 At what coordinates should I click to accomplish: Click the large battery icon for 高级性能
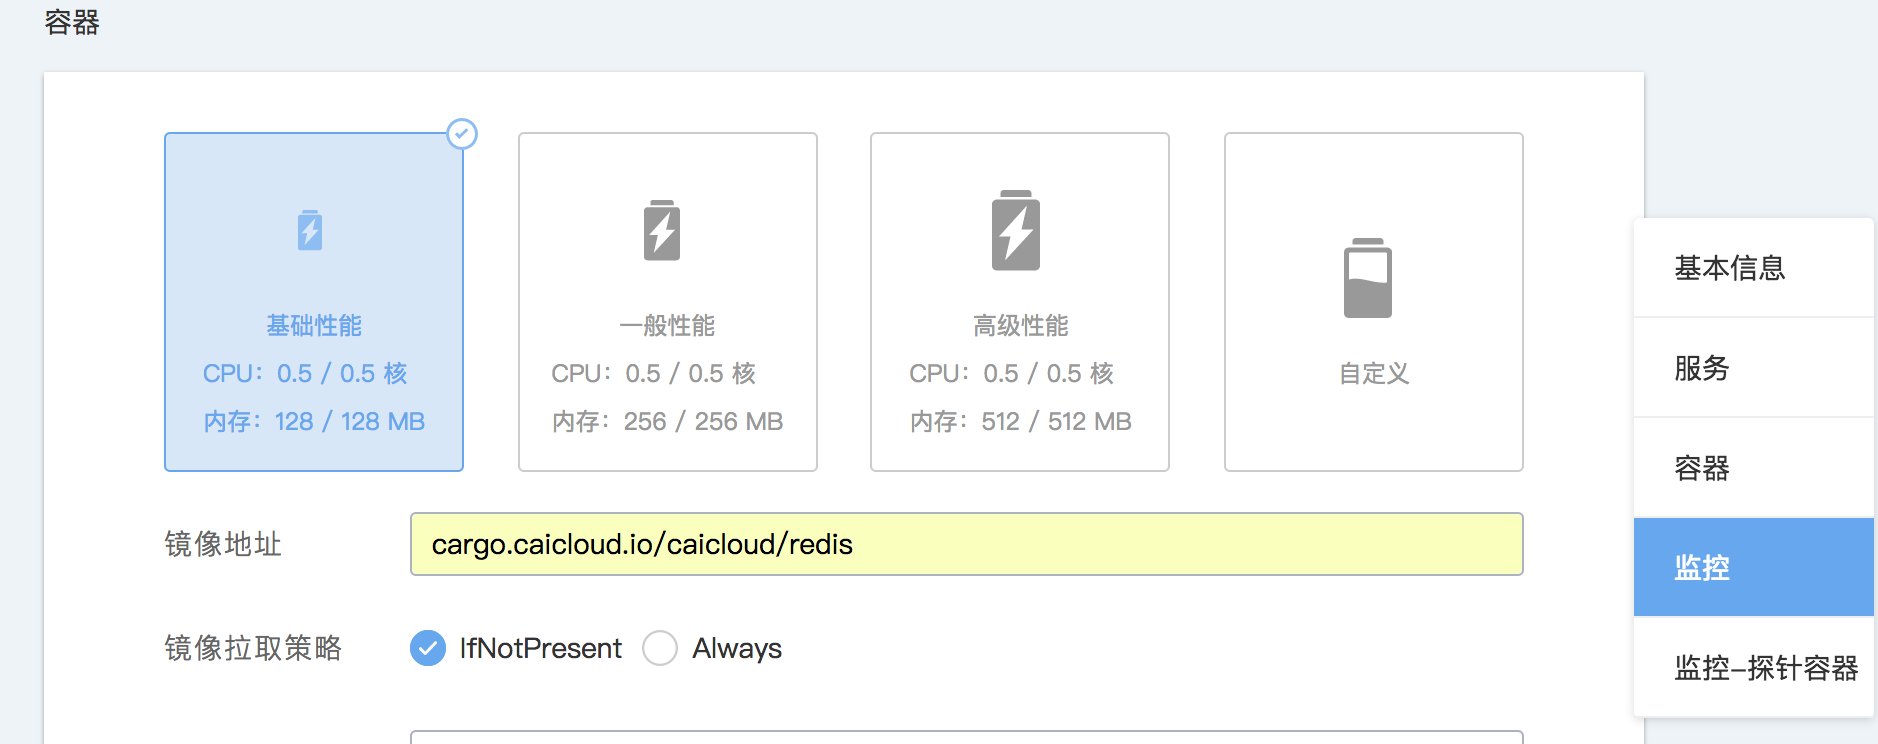click(1016, 230)
